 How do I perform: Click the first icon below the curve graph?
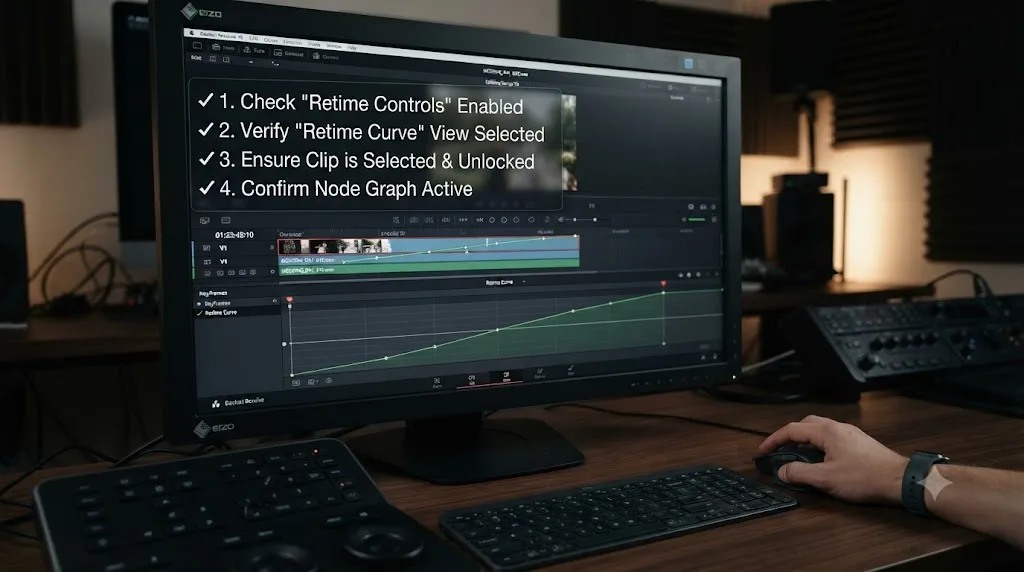296,383
